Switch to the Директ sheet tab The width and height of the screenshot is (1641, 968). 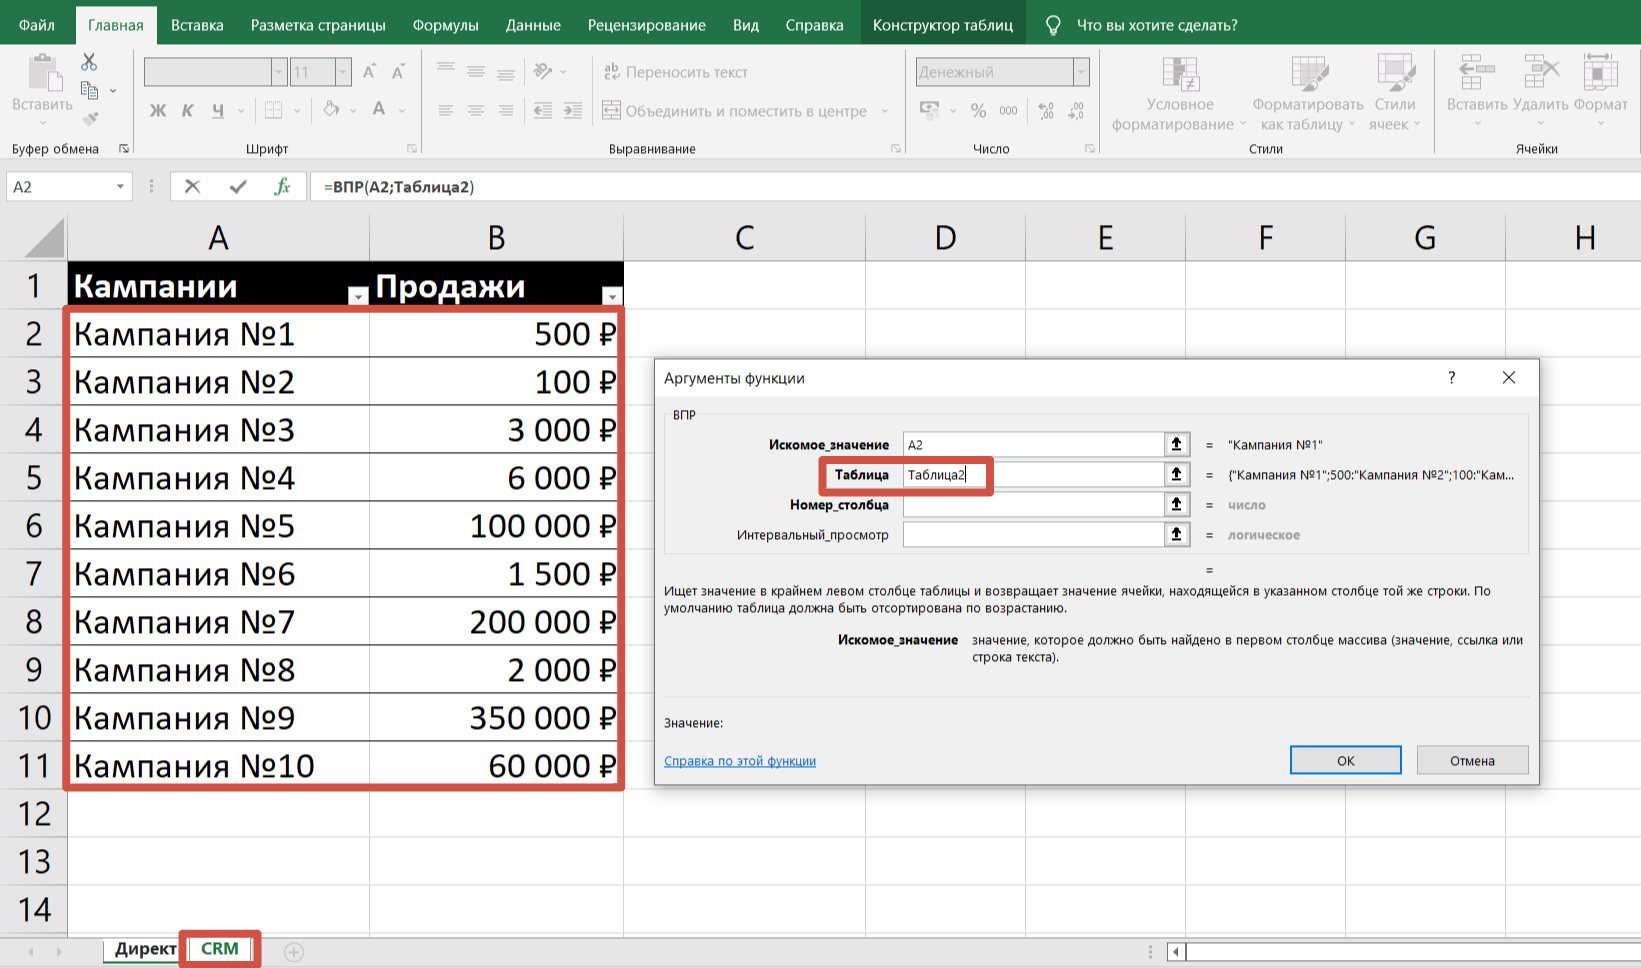click(145, 949)
